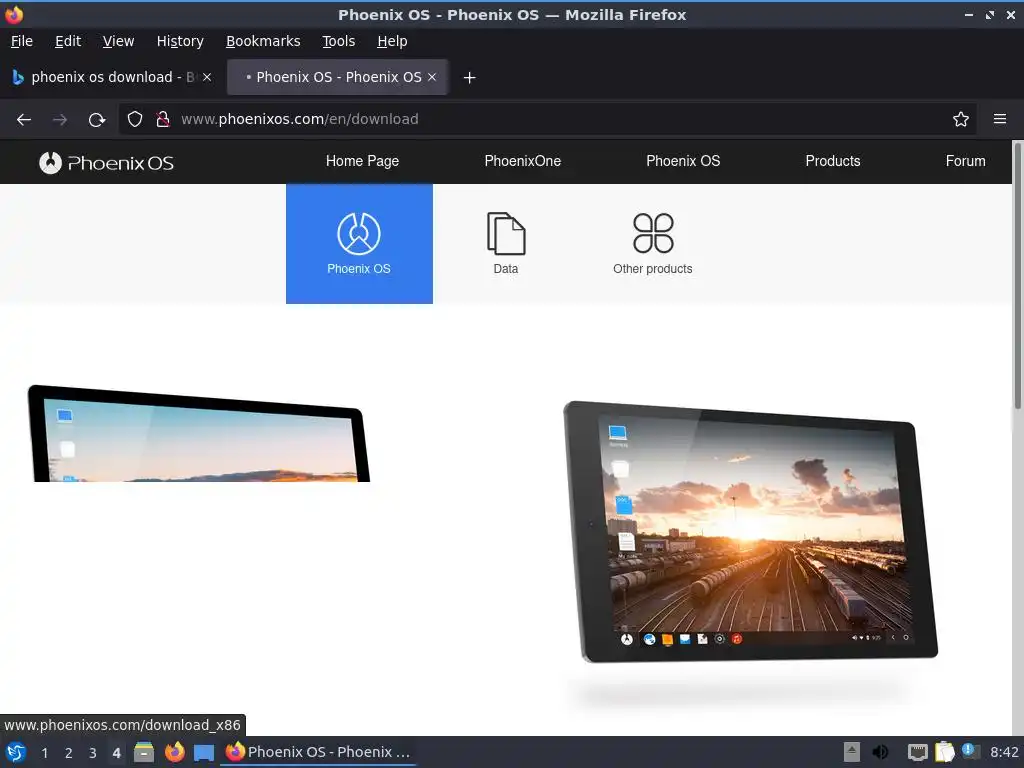Click the Firefox 'Phoenix OS - Phoenix …' taskbar button
The width and height of the screenshot is (1024, 768).
(x=319, y=752)
